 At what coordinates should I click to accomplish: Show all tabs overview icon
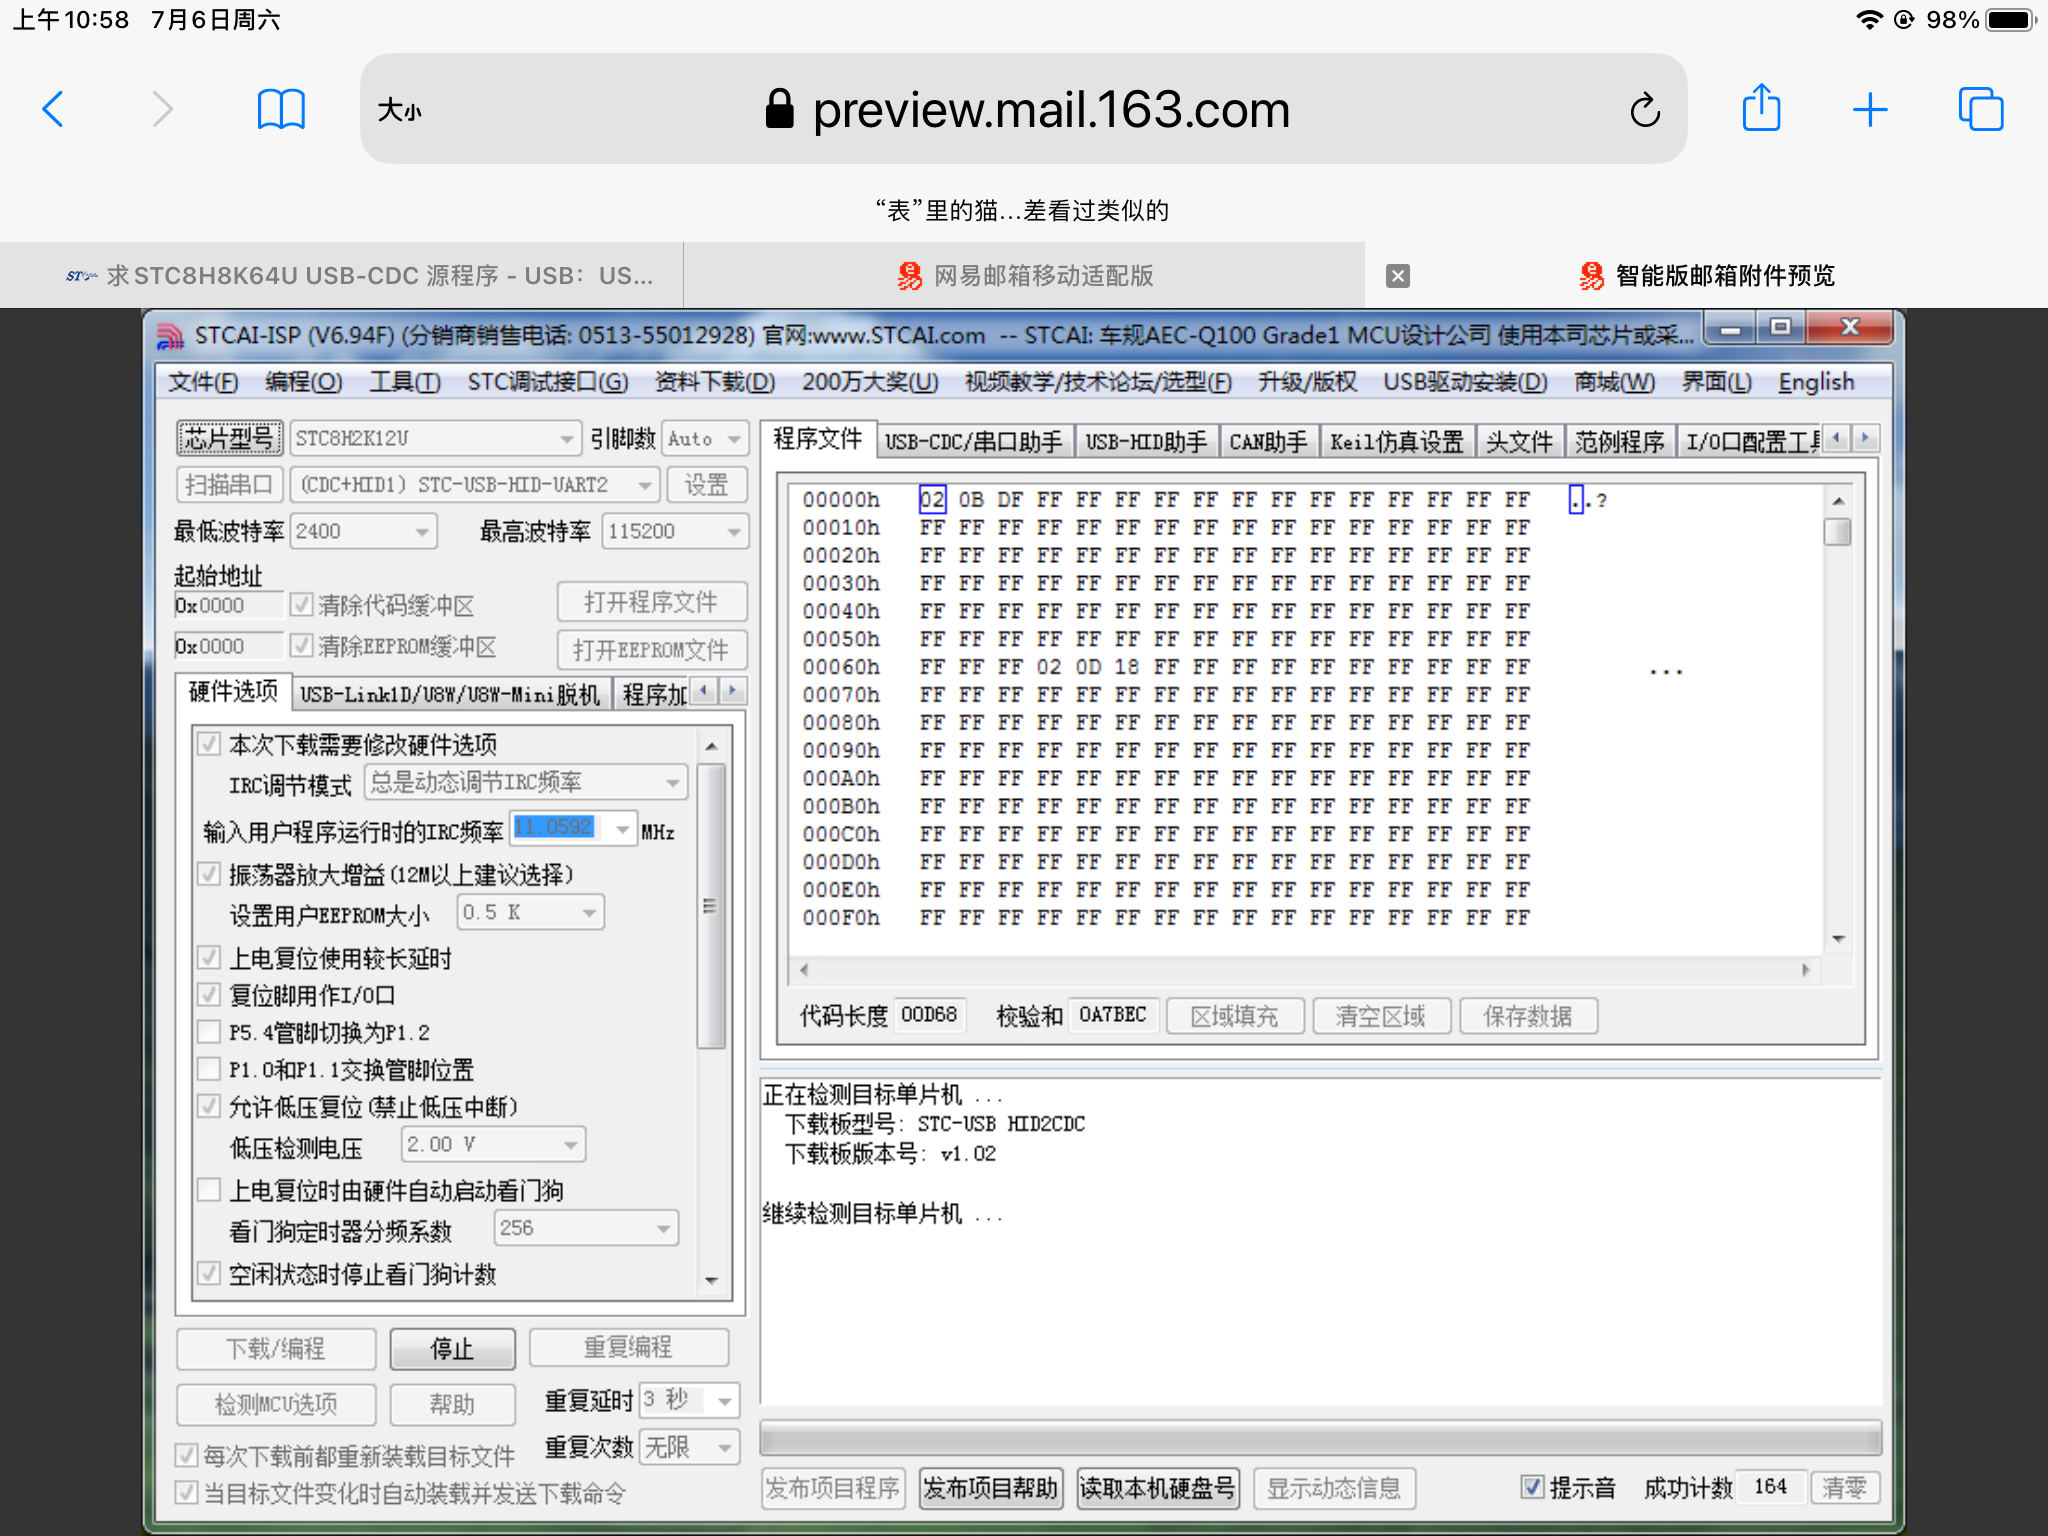1980,109
